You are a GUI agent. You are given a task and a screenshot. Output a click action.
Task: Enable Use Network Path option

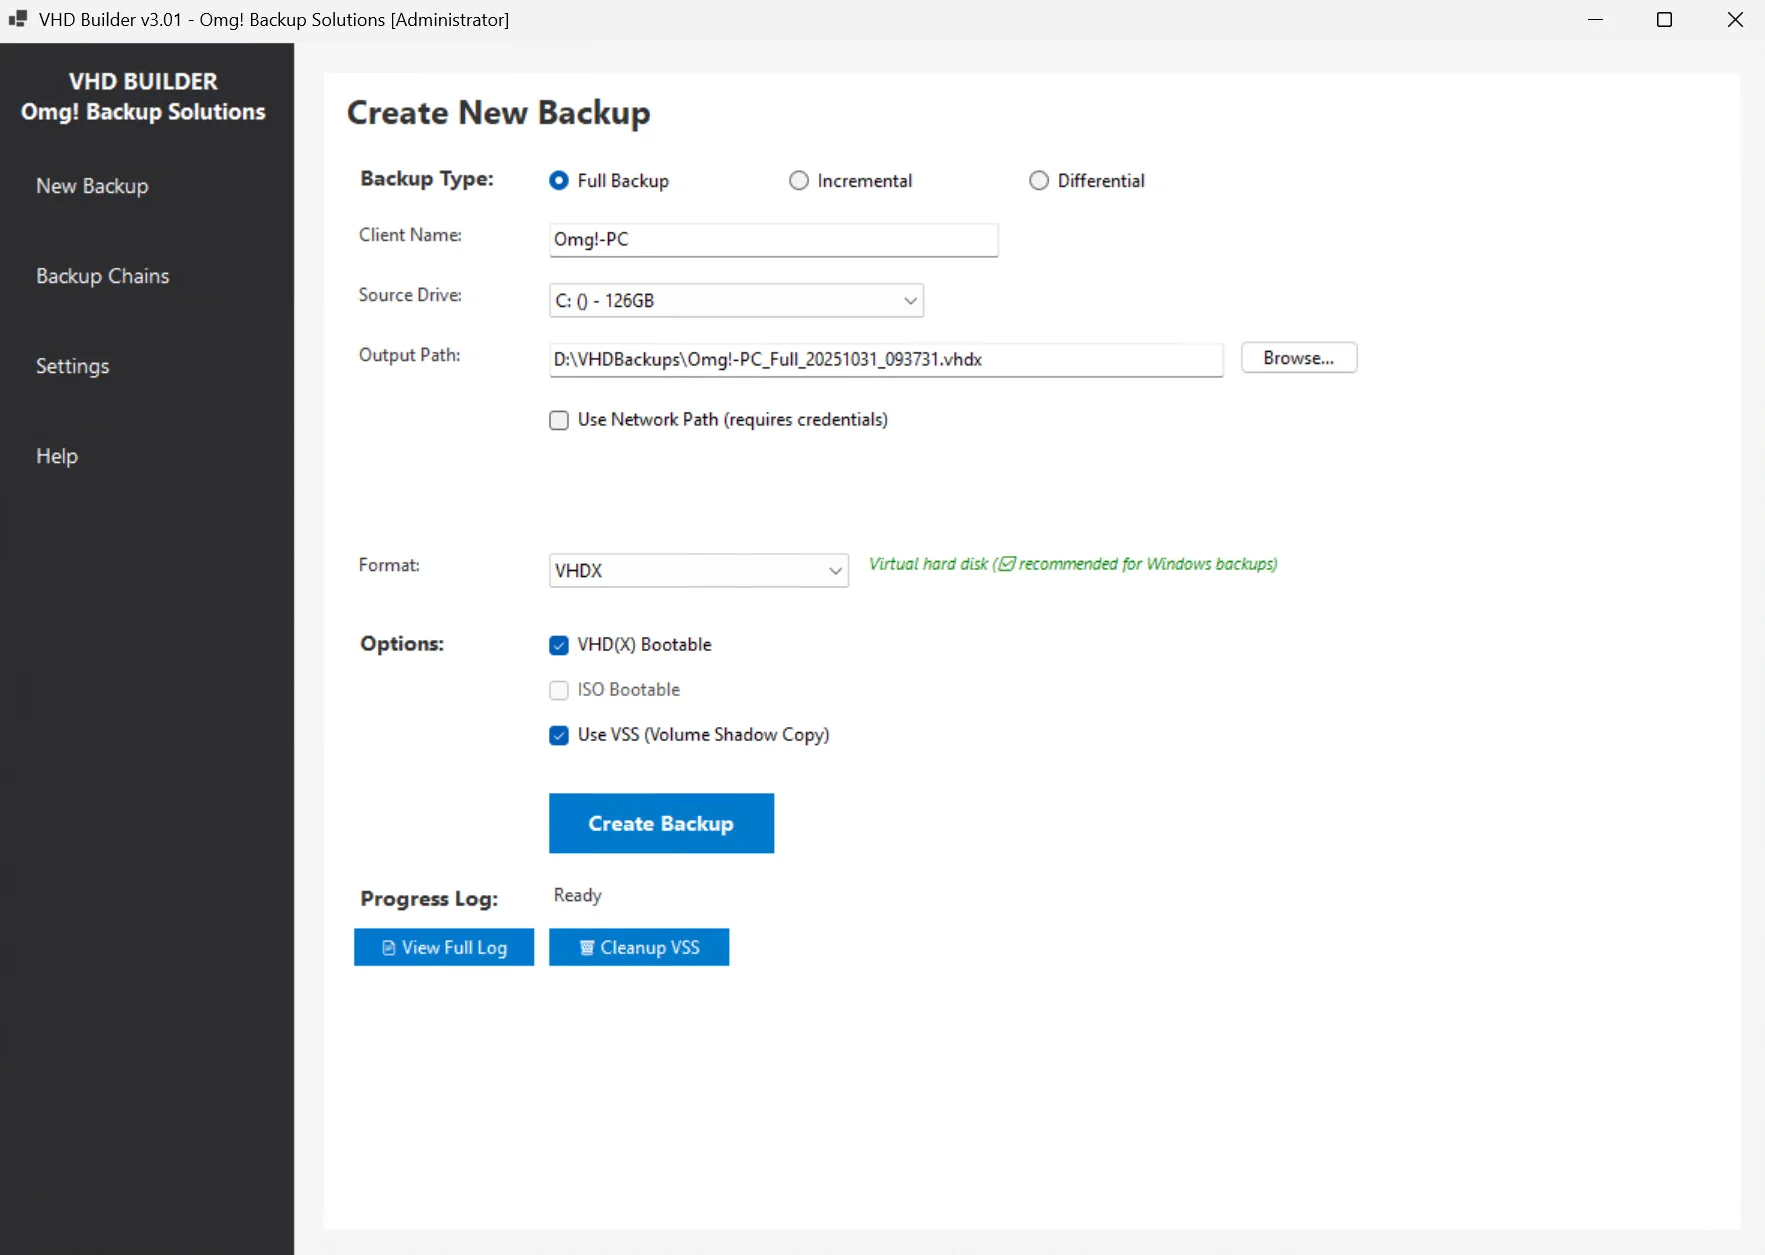pyautogui.click(x=559, y=420)
